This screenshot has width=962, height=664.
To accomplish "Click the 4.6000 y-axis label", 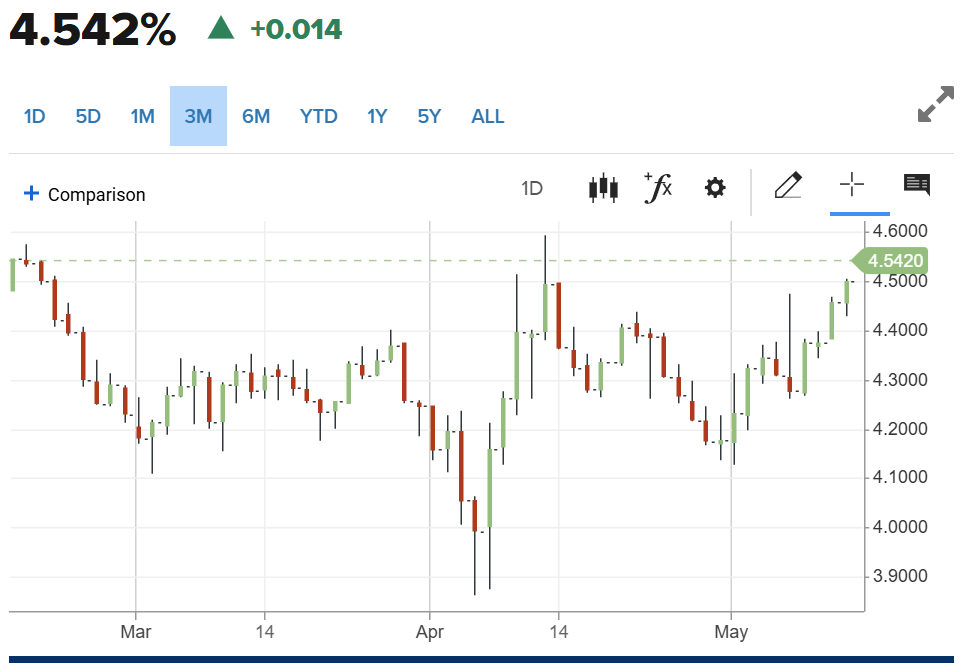I will [899, 231].
